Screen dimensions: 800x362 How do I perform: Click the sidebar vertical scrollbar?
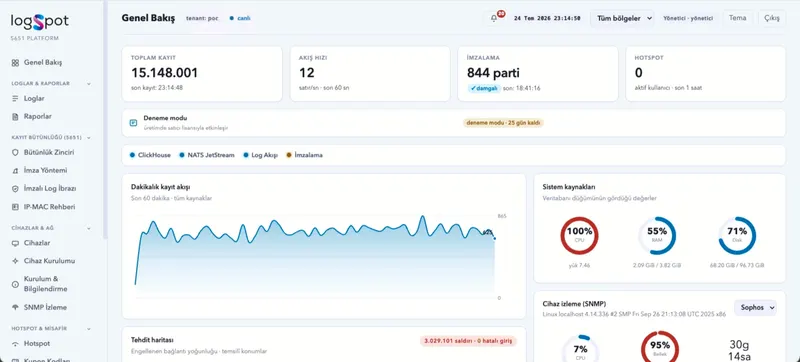click(105, 120)
